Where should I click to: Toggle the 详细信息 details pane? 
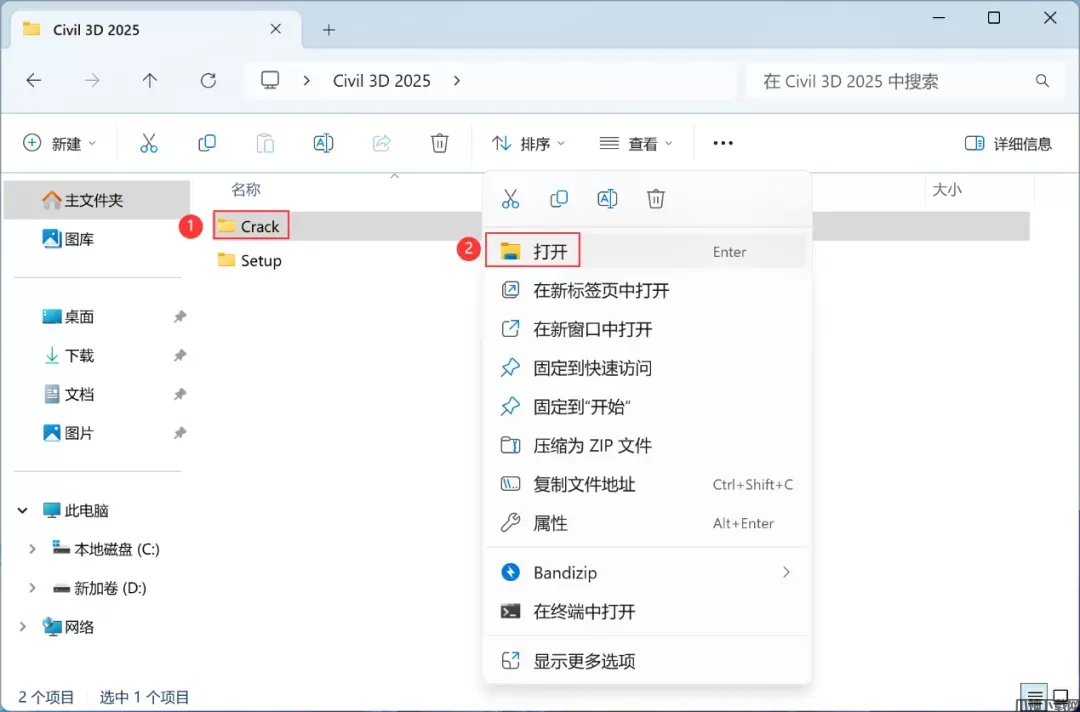point(1008,143)
